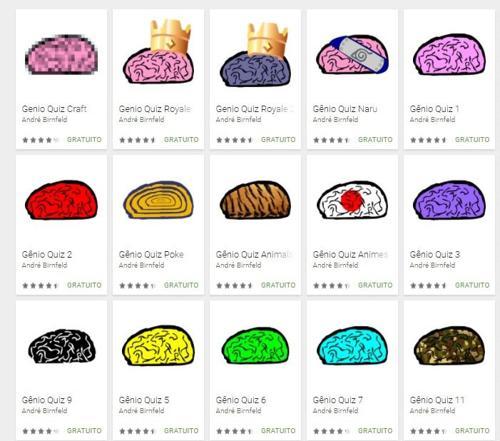Select the Japan flag Gênio Quiz Animes icon
Viewport: 500px width, 441px height.
click(352, 200)
